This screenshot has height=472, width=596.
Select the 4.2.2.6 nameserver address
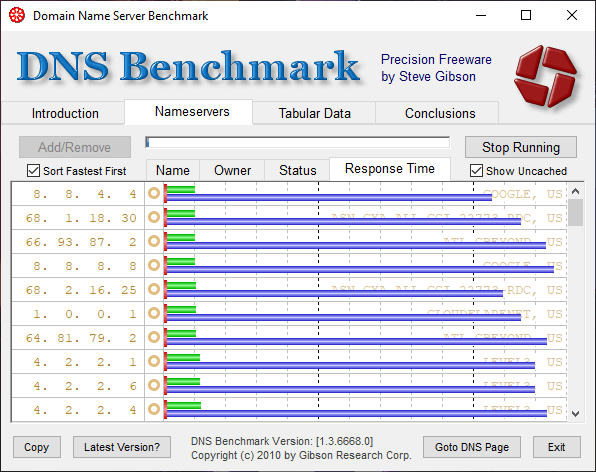(x=84, y=385)
